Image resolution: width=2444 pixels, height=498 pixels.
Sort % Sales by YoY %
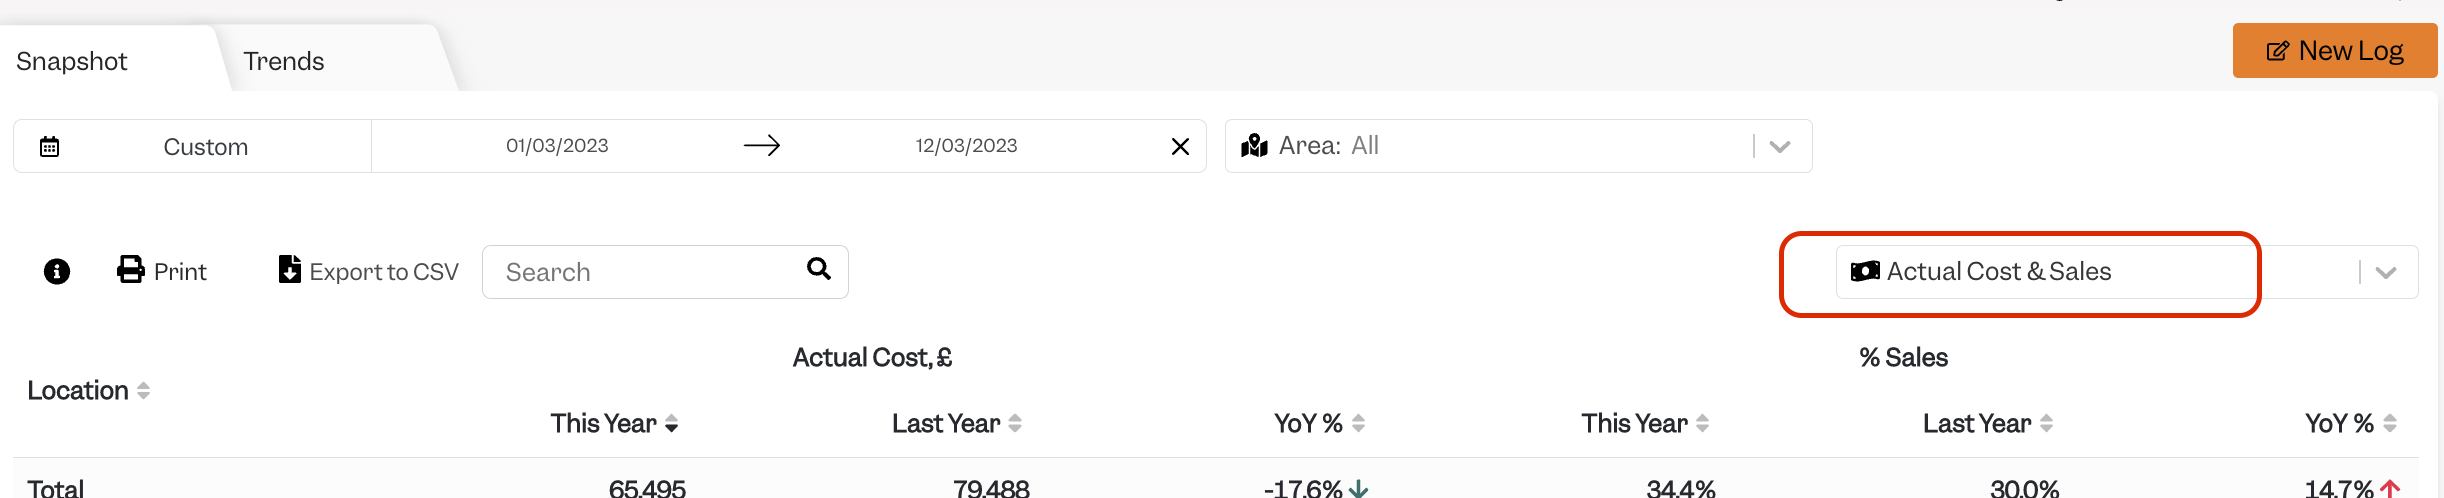2351,423
